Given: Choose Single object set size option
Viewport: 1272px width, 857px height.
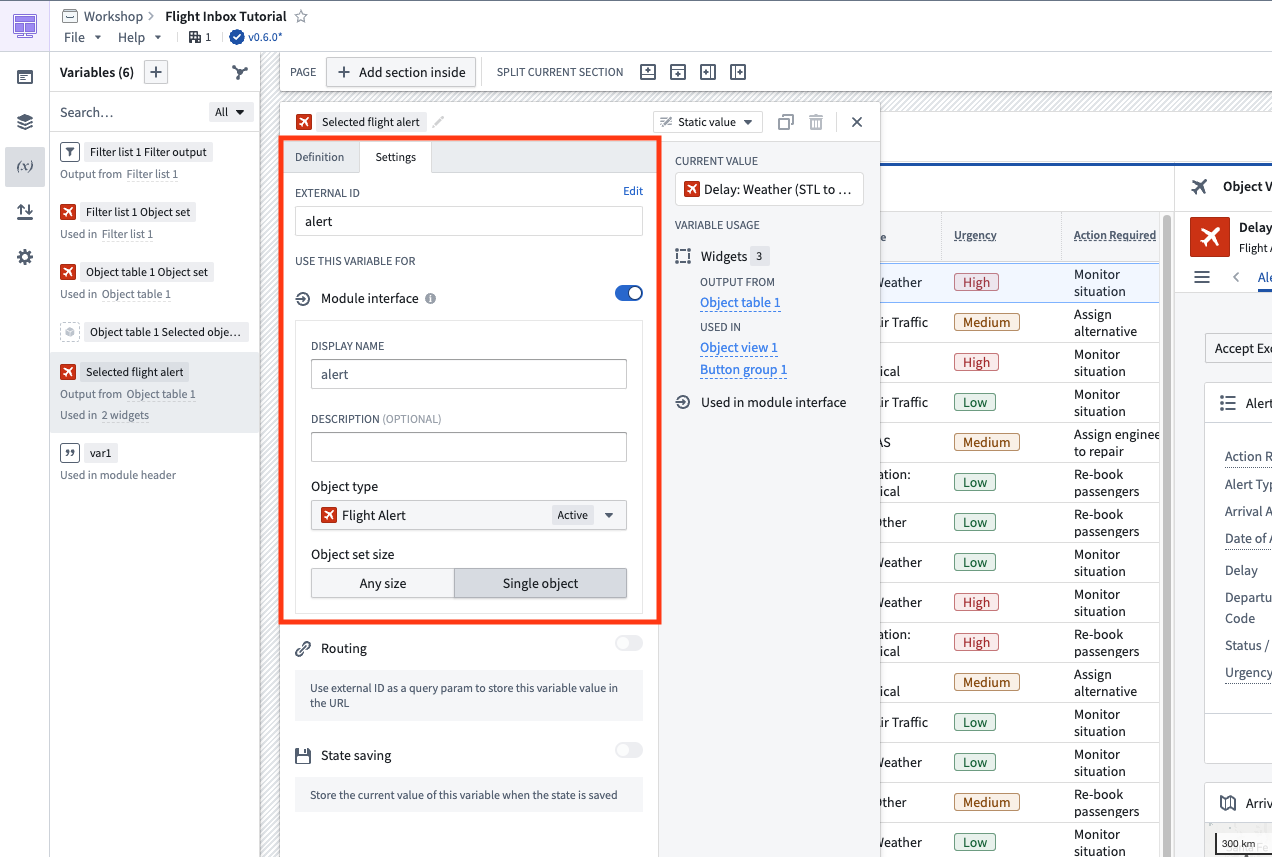Looking at the screenshot, I should 540,583.
